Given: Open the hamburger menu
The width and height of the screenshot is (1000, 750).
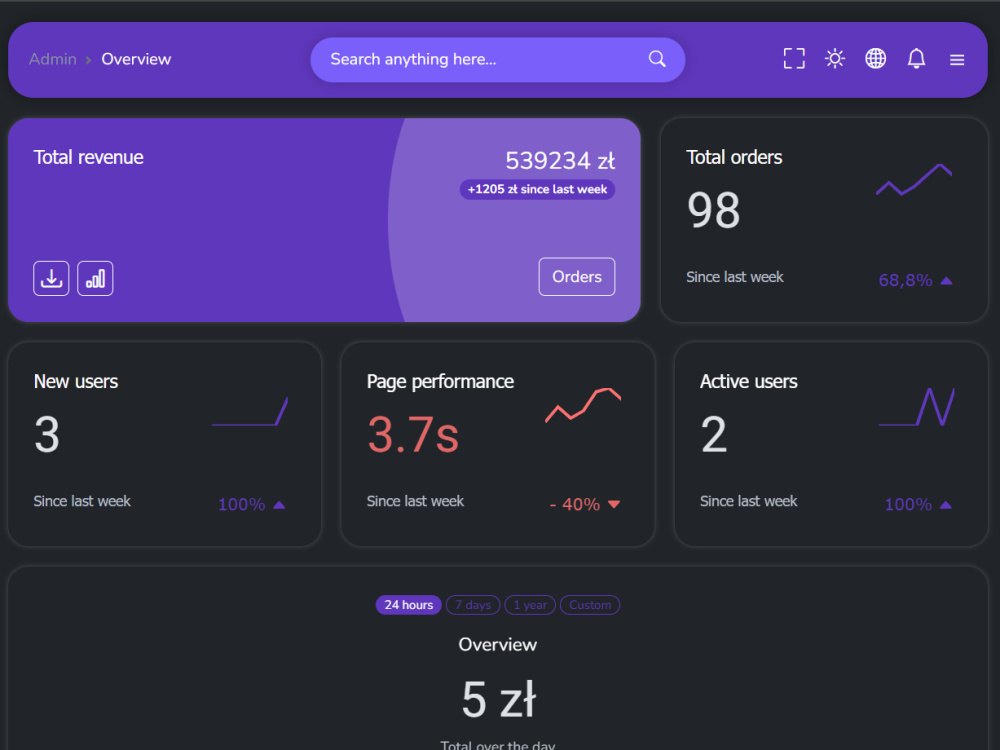Looking at the screenshot, I should pyautogui.click(x=957, y=60).
